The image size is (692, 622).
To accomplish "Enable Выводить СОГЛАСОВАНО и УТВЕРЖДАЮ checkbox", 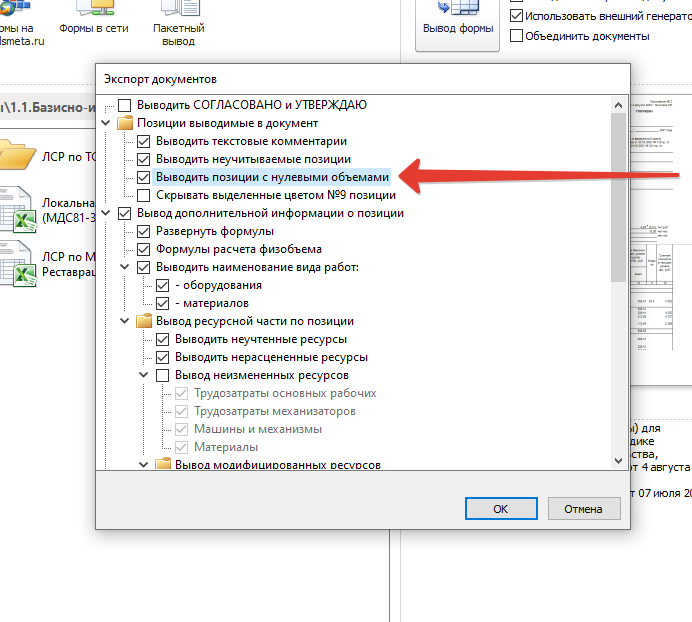I will tap(125, 105).
